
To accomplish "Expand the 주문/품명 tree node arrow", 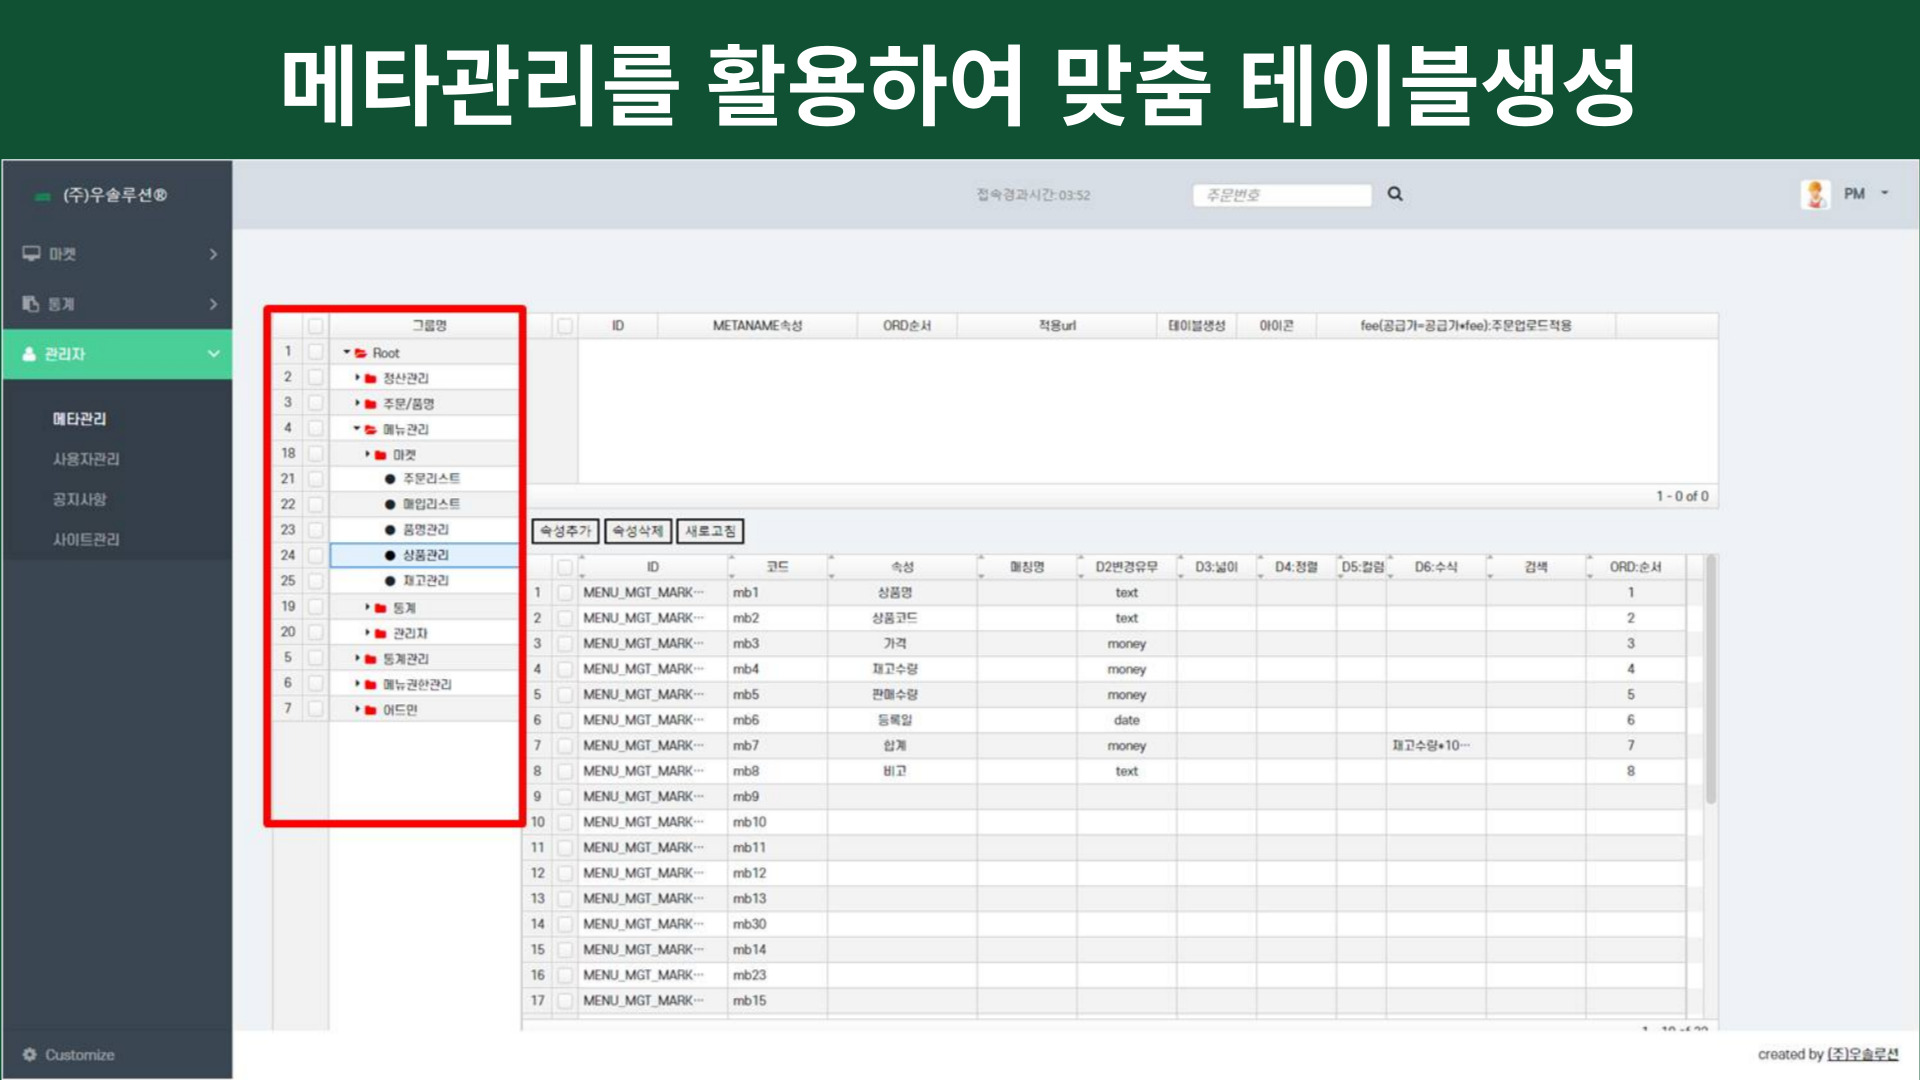I will point(357,403).
